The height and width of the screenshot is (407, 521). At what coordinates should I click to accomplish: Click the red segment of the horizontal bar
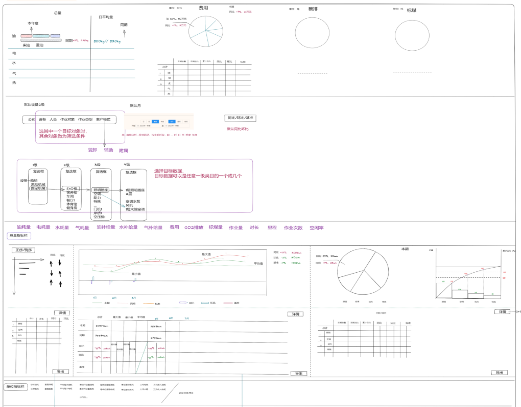coord(26,36)
